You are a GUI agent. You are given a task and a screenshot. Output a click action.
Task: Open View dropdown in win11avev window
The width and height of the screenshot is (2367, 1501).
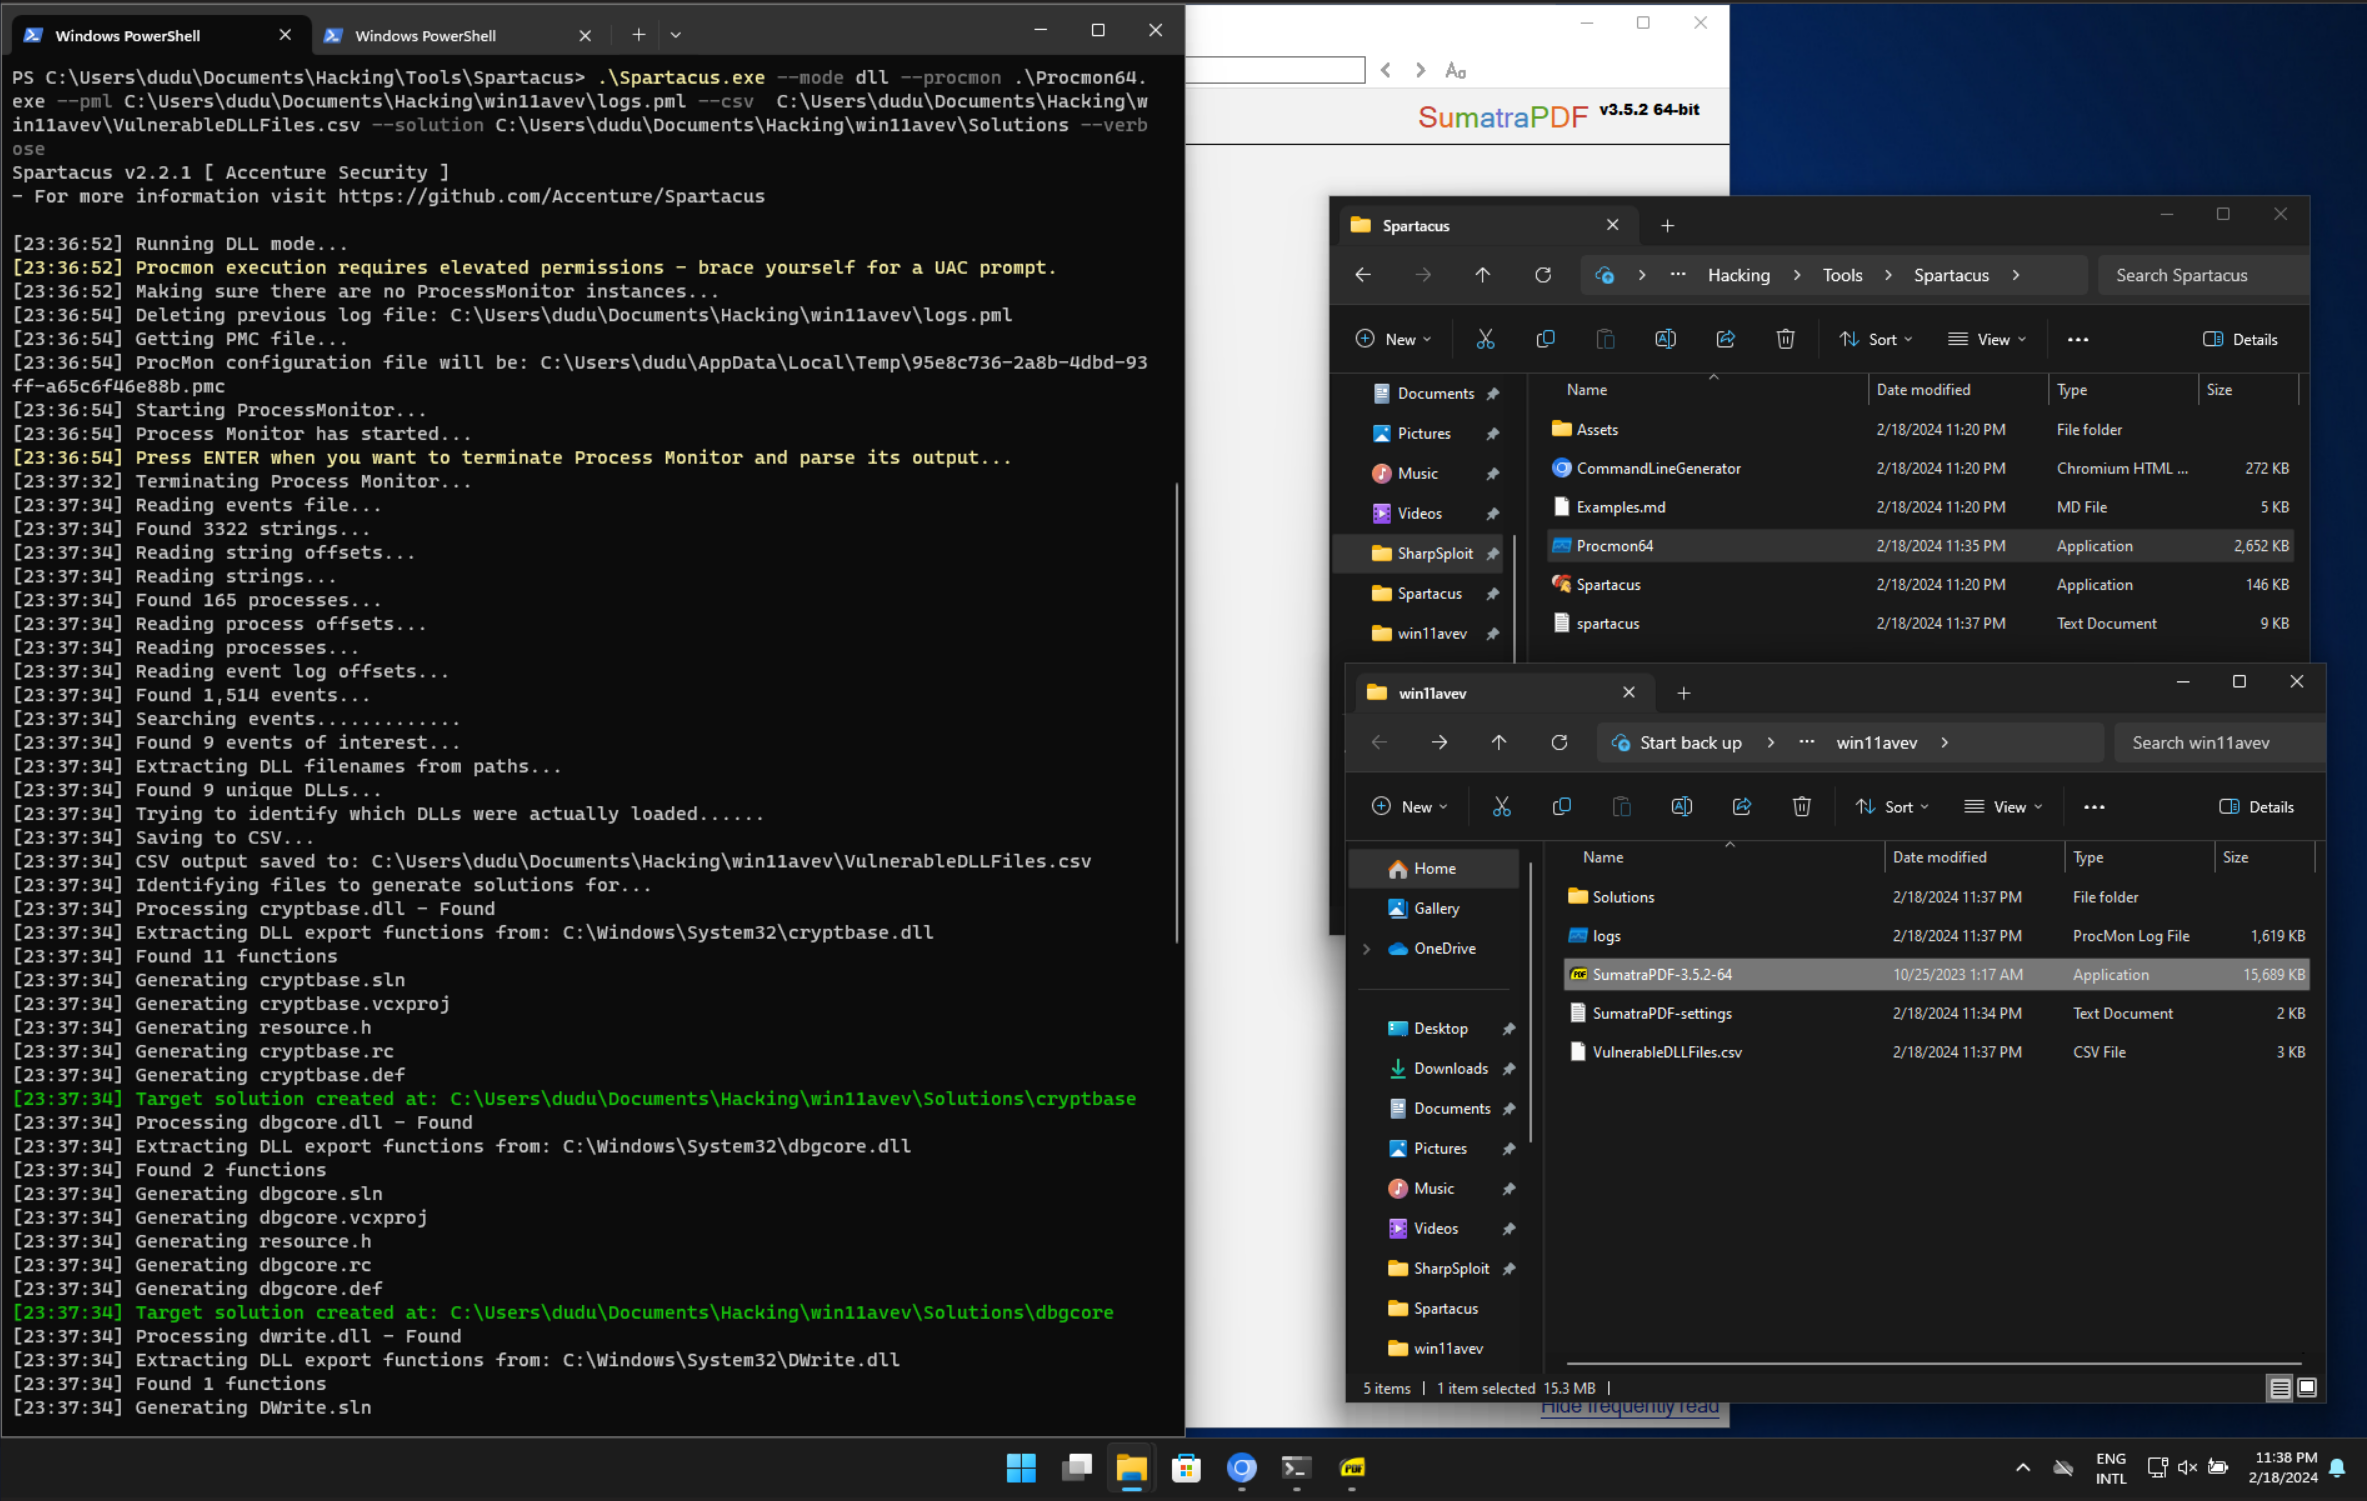pos(2003,807)
